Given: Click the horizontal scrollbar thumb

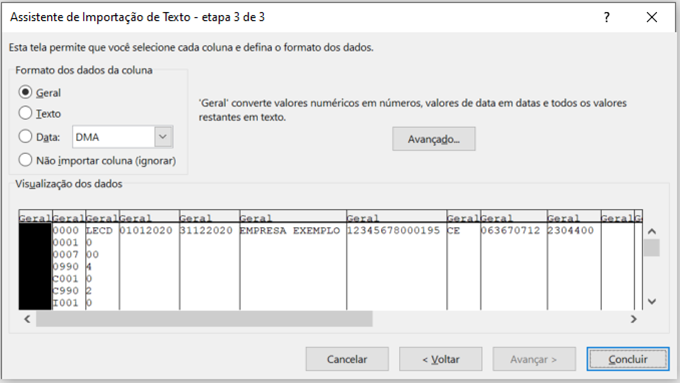Looking at the screenshot, I should point(204,319).
